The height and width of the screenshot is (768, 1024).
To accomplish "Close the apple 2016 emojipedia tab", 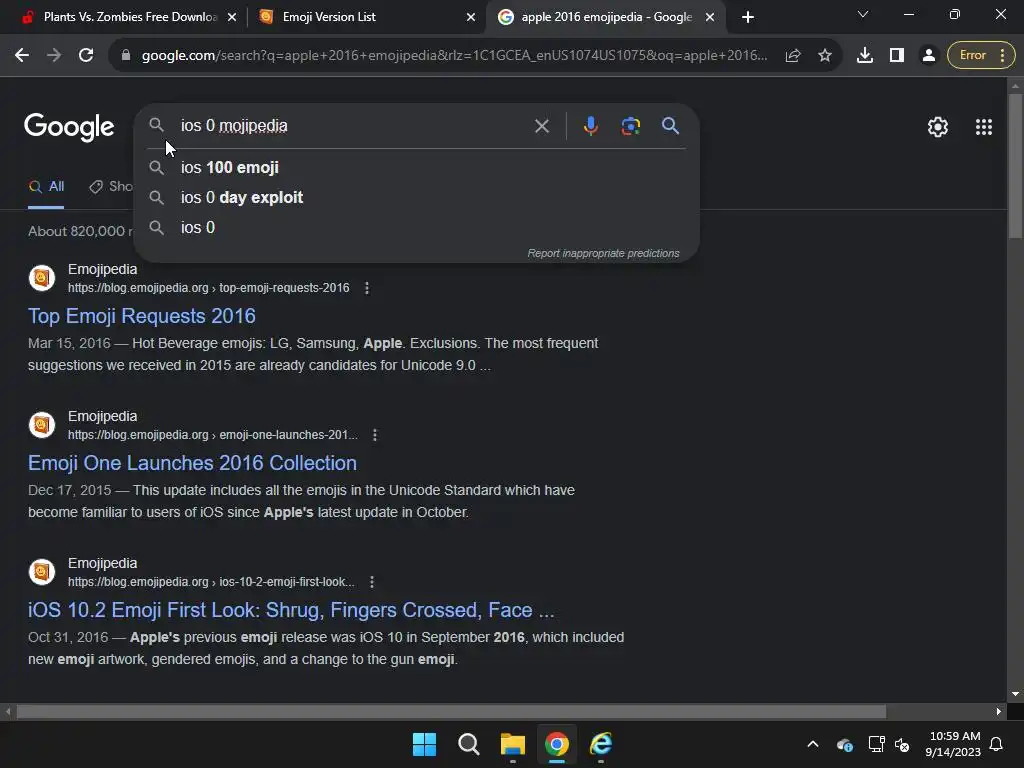I will pos(710,18).
